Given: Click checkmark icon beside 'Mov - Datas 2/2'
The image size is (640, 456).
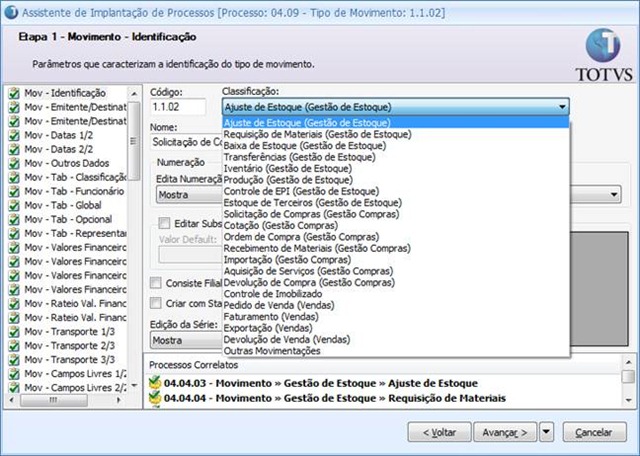Looking at the screenshot, I should click(x=14, y=149).
